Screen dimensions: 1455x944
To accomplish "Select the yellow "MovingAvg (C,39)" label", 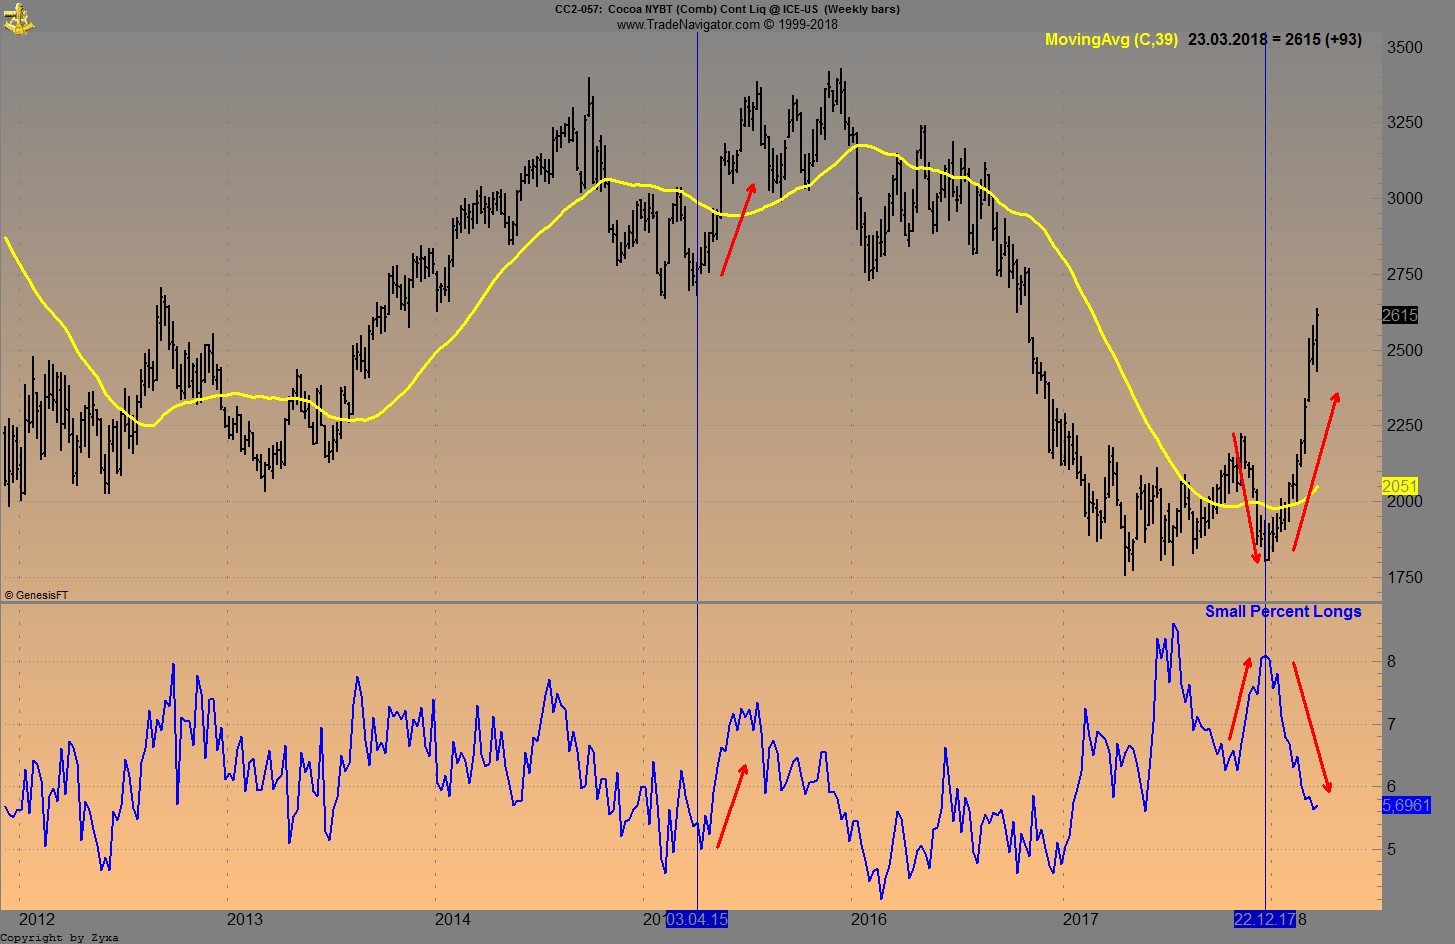I will click(x=1111, y=40).
